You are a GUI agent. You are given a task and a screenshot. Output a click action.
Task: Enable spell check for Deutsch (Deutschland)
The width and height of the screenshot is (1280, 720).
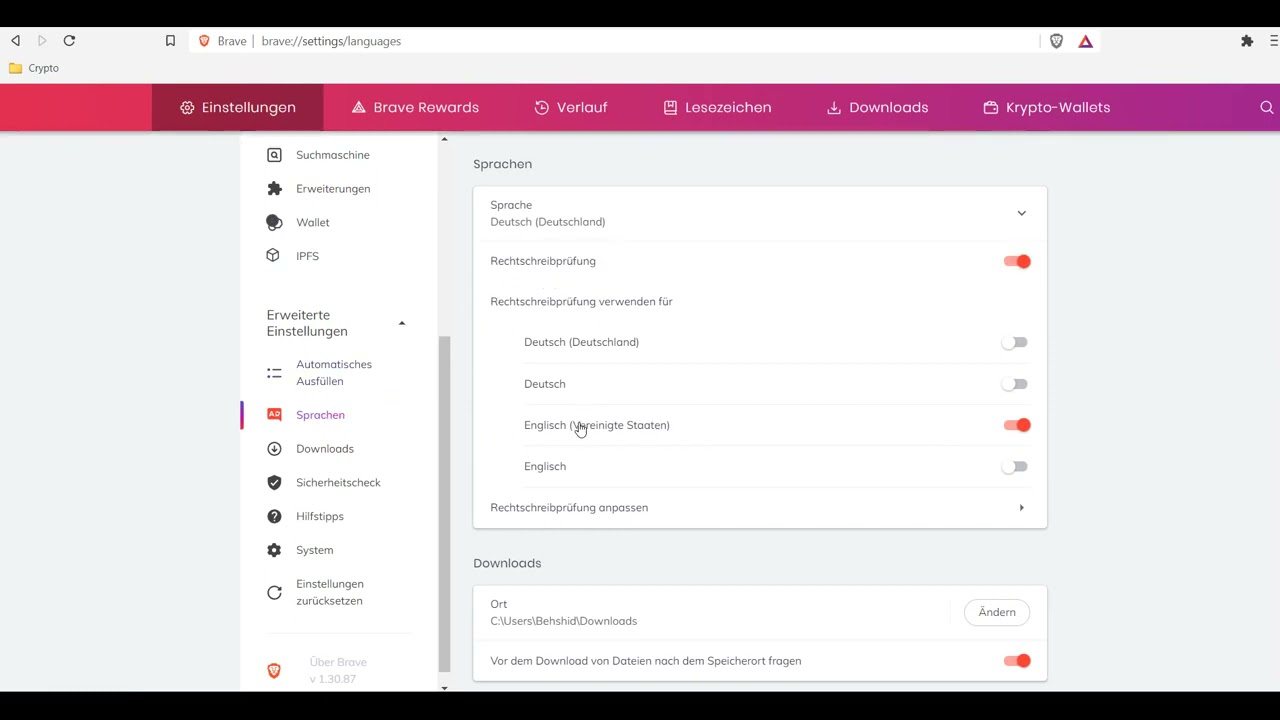pyautogui.click(x=1015, y=343)
